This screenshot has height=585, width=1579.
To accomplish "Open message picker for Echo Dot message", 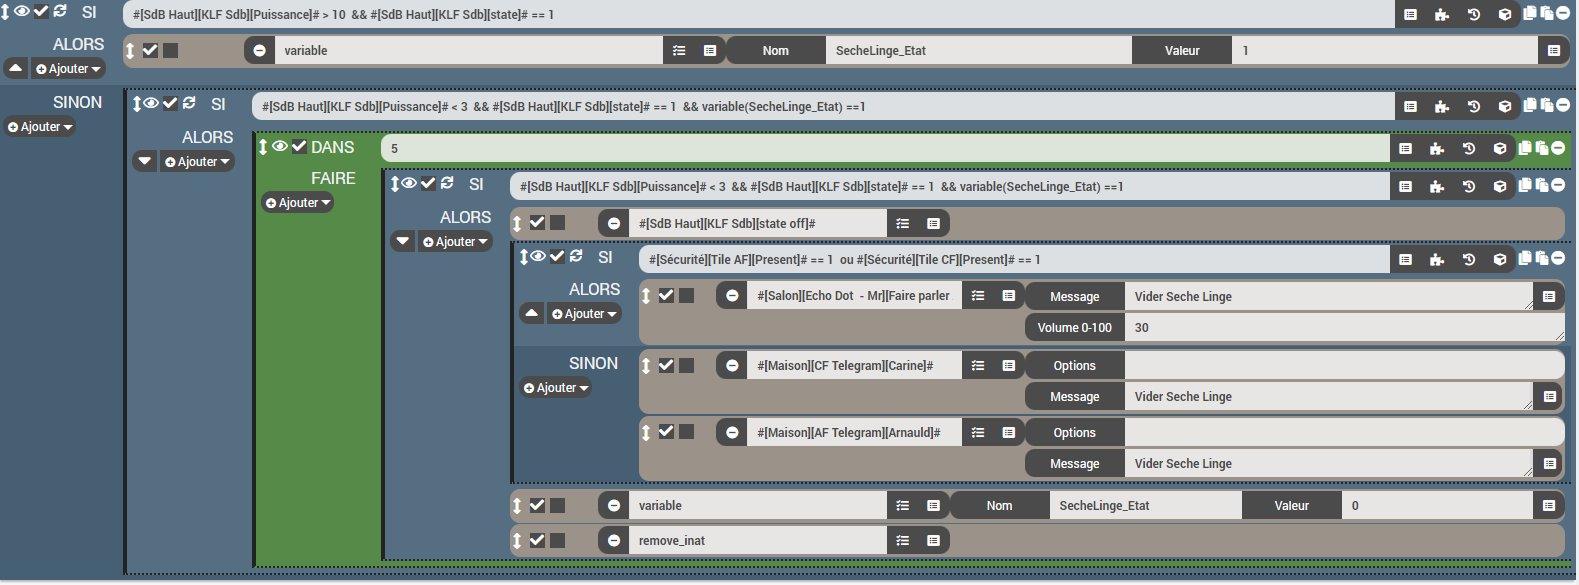I will [1548, 296].
